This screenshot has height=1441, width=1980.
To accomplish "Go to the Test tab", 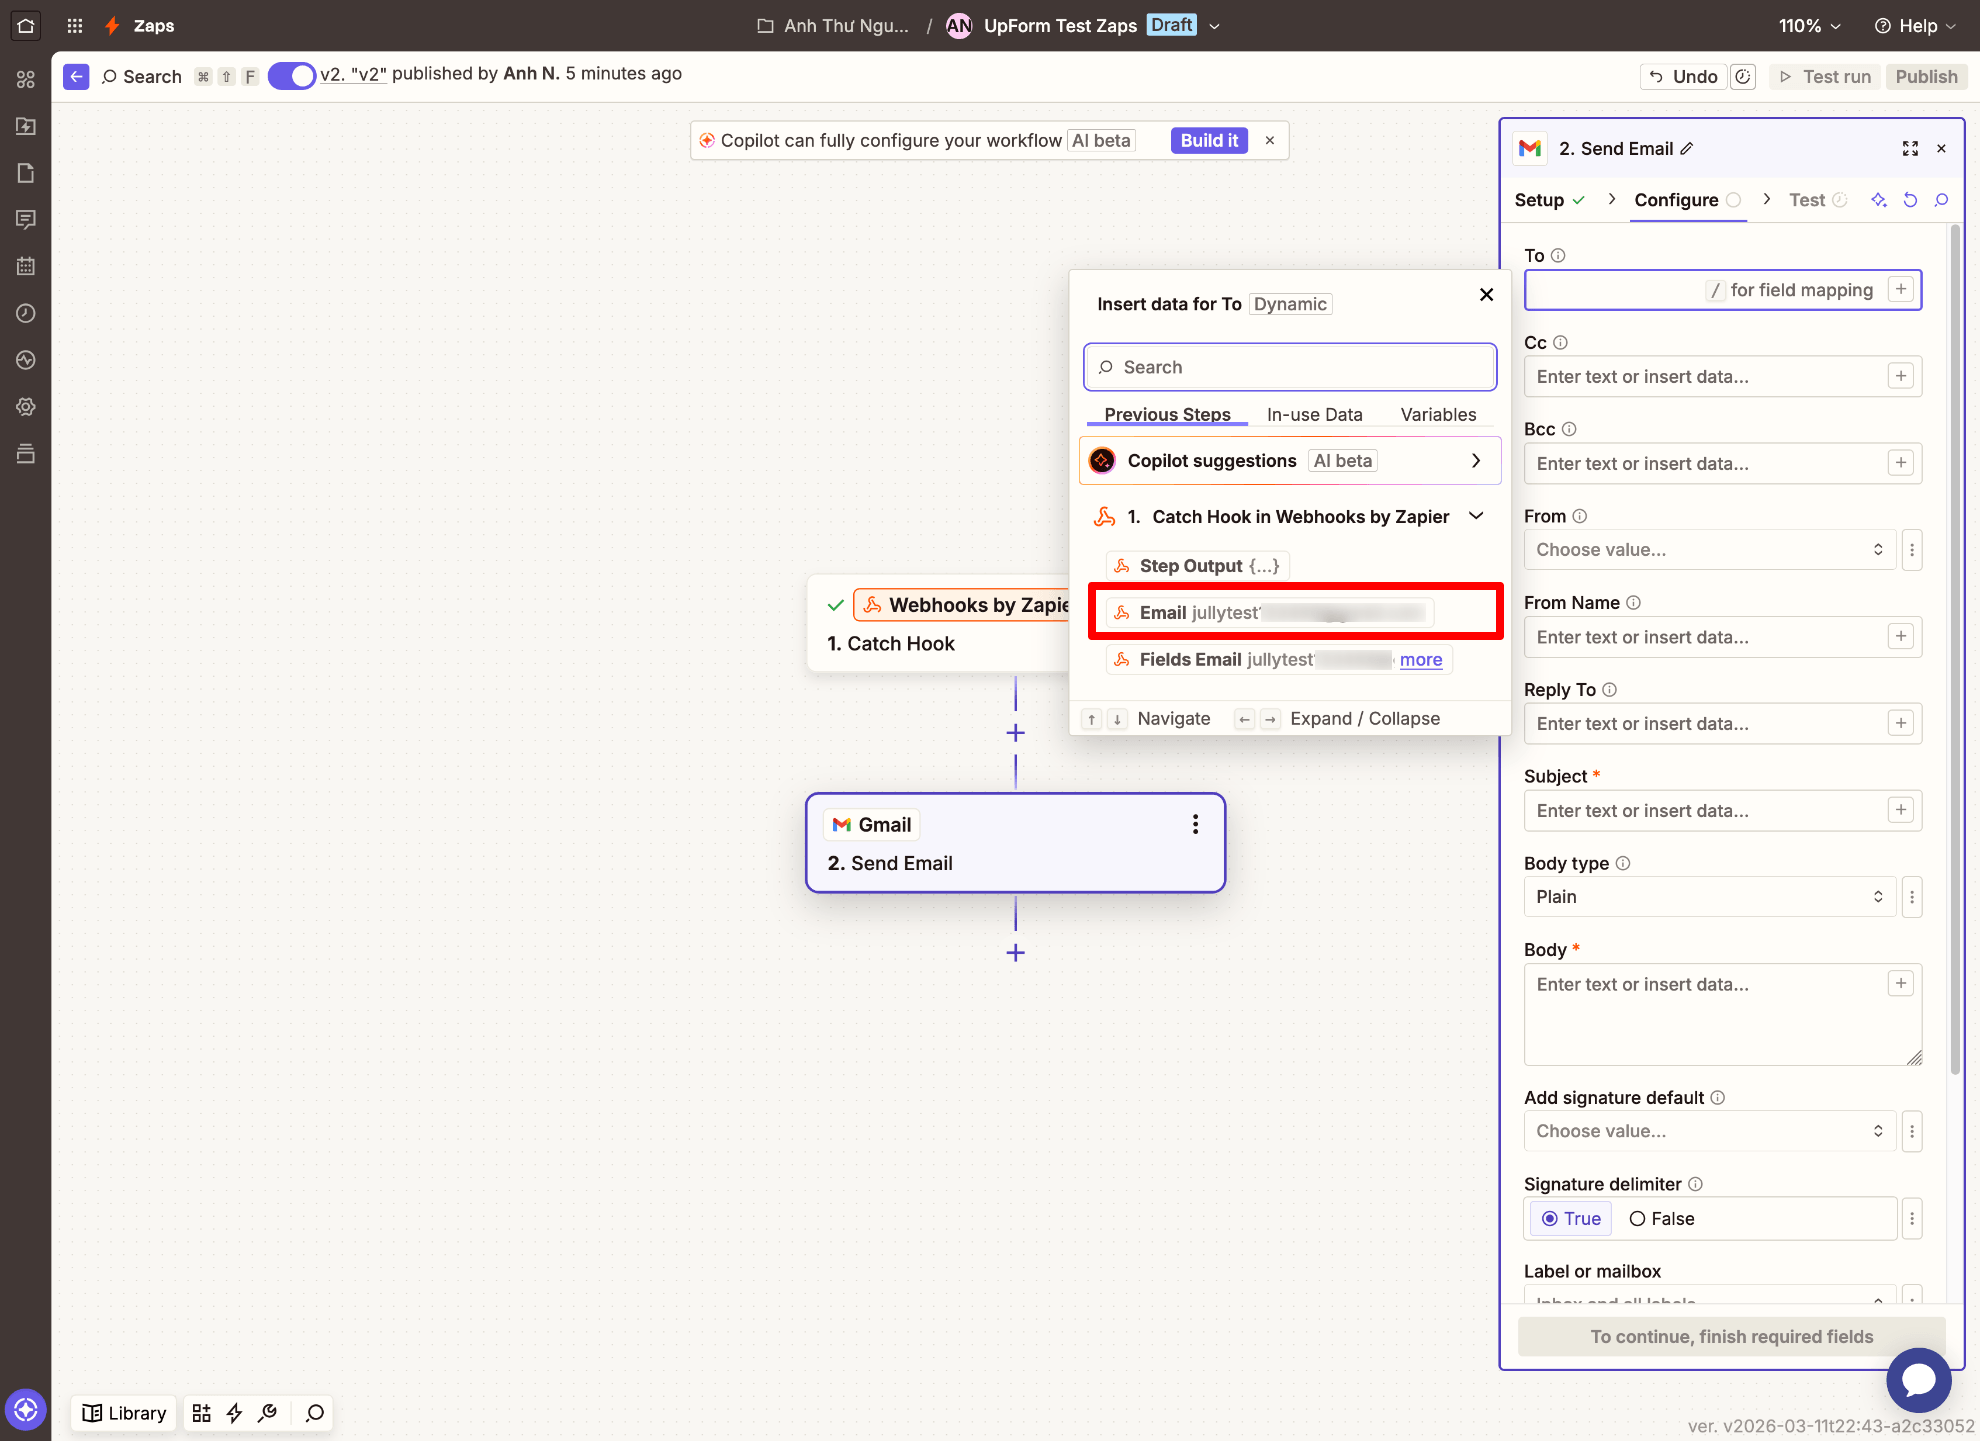I will pyautogui.click(x=1817, y=200).
